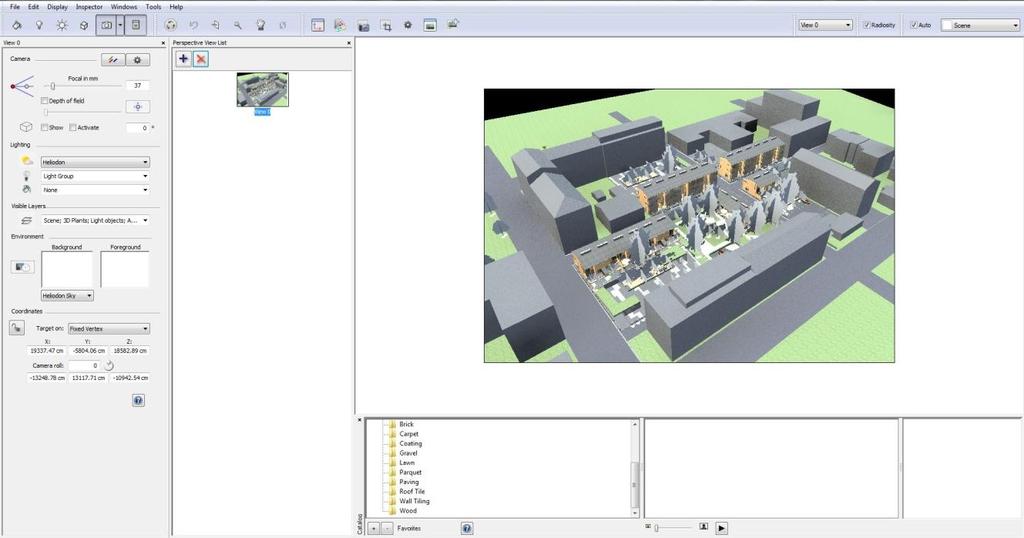1024x538 pixels.
Task: Enable the clipping box Activate checkbox
Action: coord(73,127)
